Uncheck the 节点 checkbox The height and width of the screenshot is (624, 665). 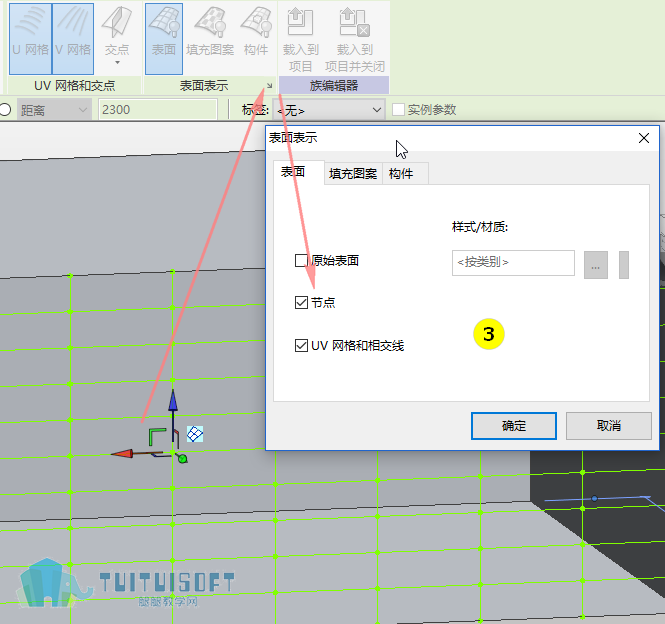point(301,302)
